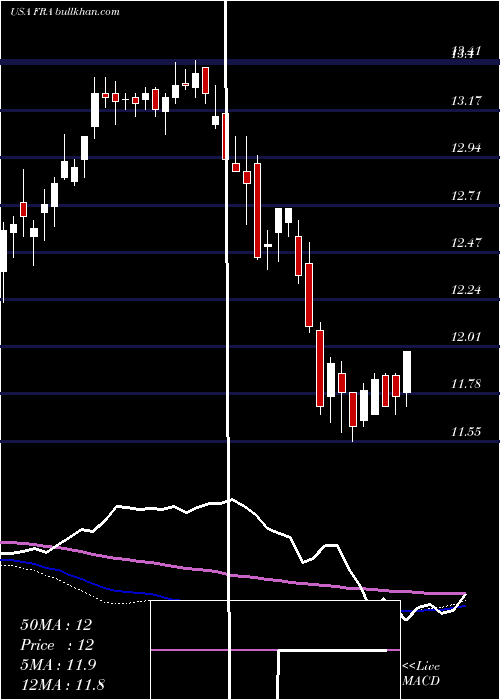Click the 50MA : 12 readout
Viewport: 500px width, 700px height.
tap(56, 625)
